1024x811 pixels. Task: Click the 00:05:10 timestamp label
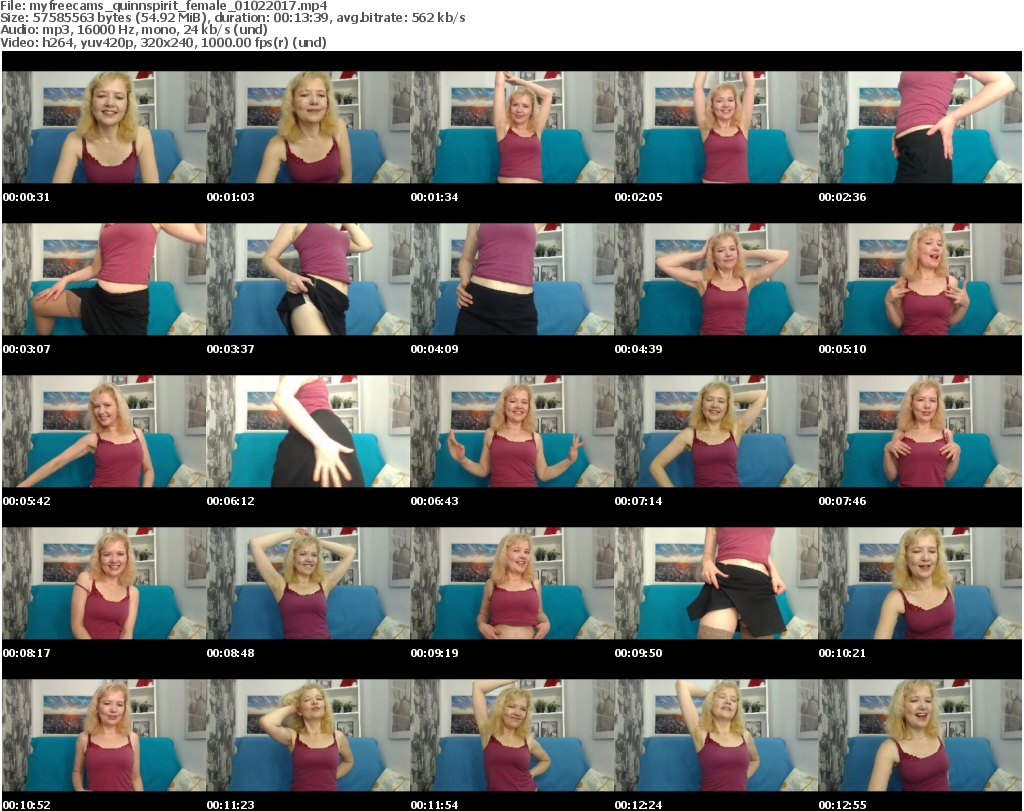[x=842, y=349]
